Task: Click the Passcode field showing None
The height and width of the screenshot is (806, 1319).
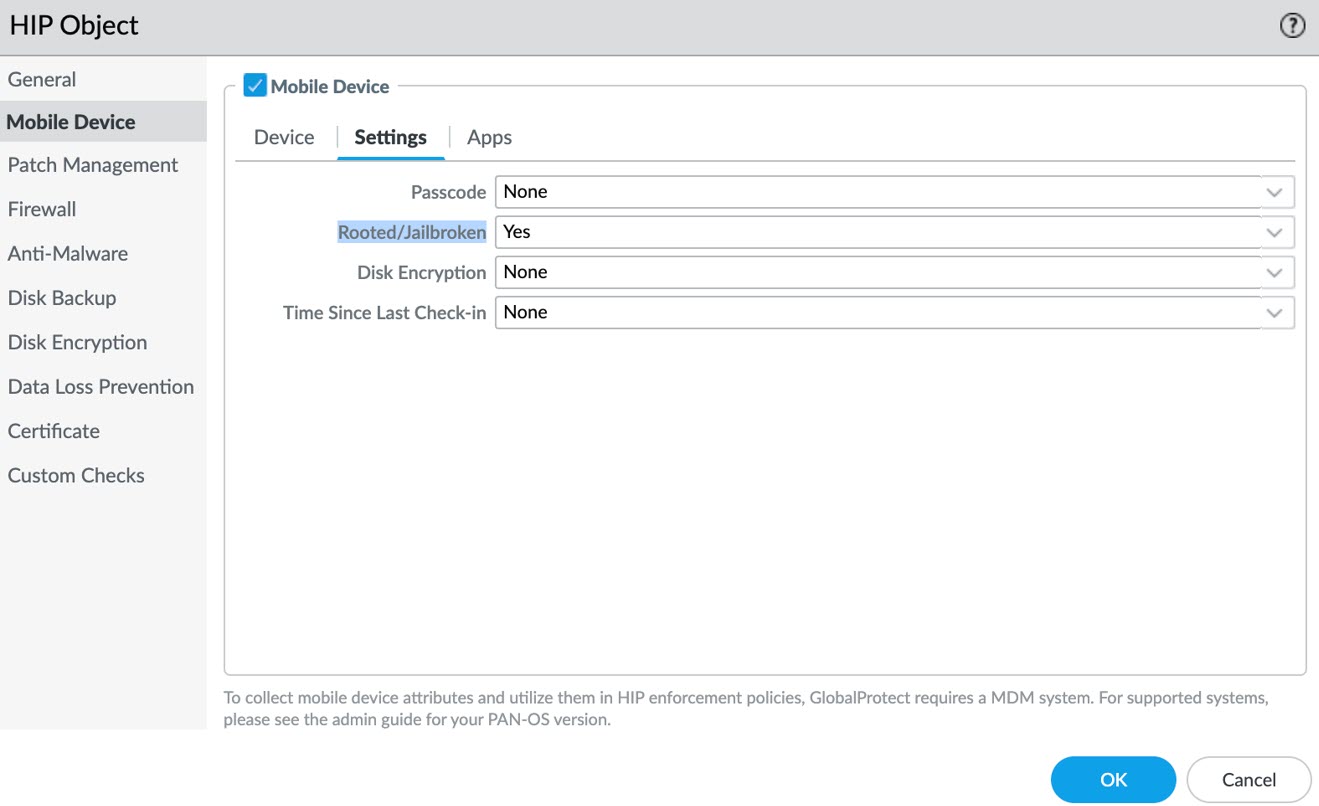Action: coord(875,192)
